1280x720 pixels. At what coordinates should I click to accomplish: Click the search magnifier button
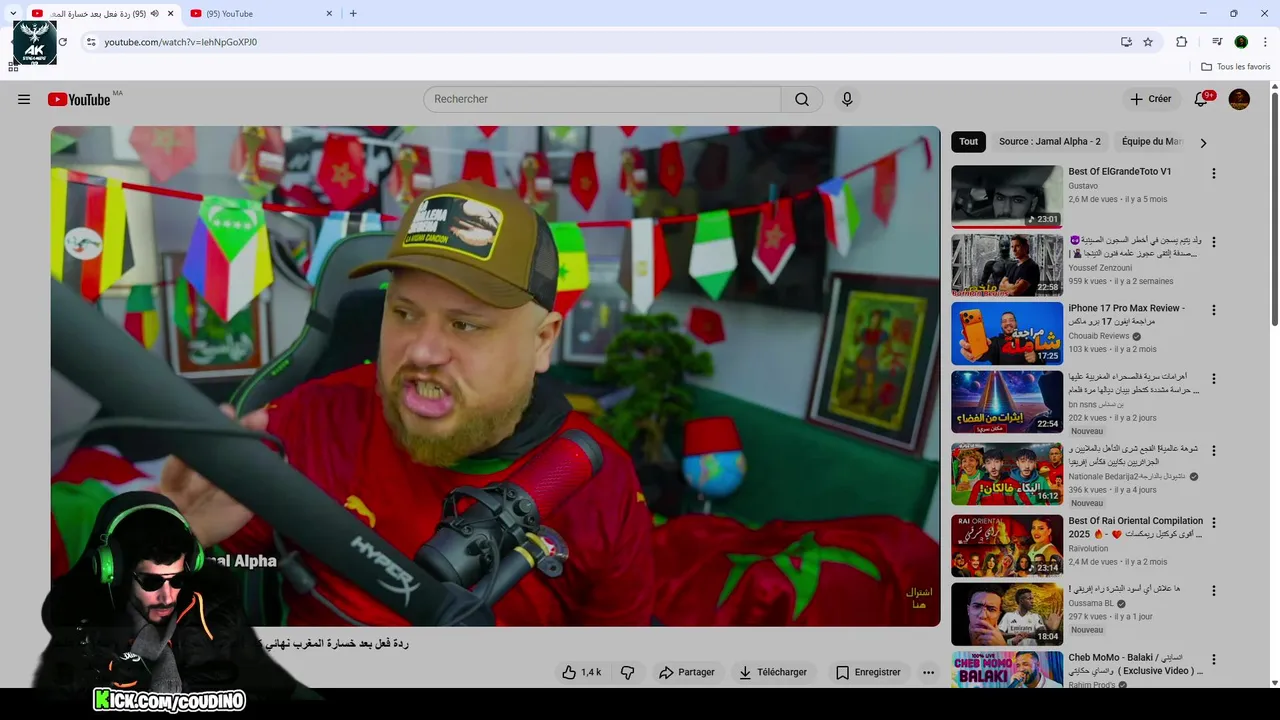[802, 99]
